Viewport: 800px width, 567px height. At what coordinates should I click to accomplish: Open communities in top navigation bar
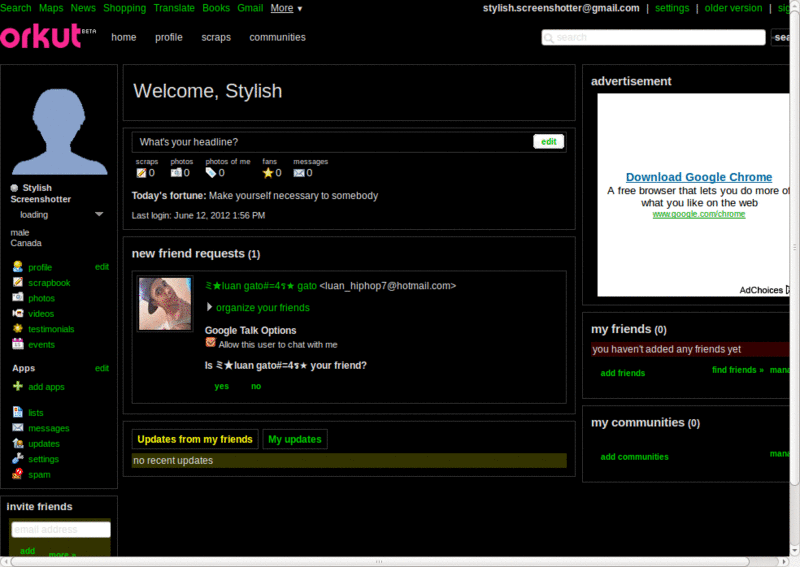point(278,37)
